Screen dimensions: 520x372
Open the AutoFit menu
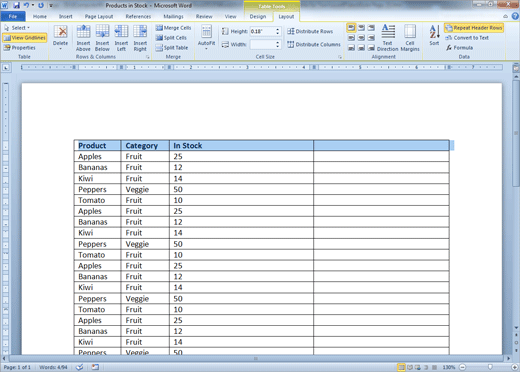(206, 37)
